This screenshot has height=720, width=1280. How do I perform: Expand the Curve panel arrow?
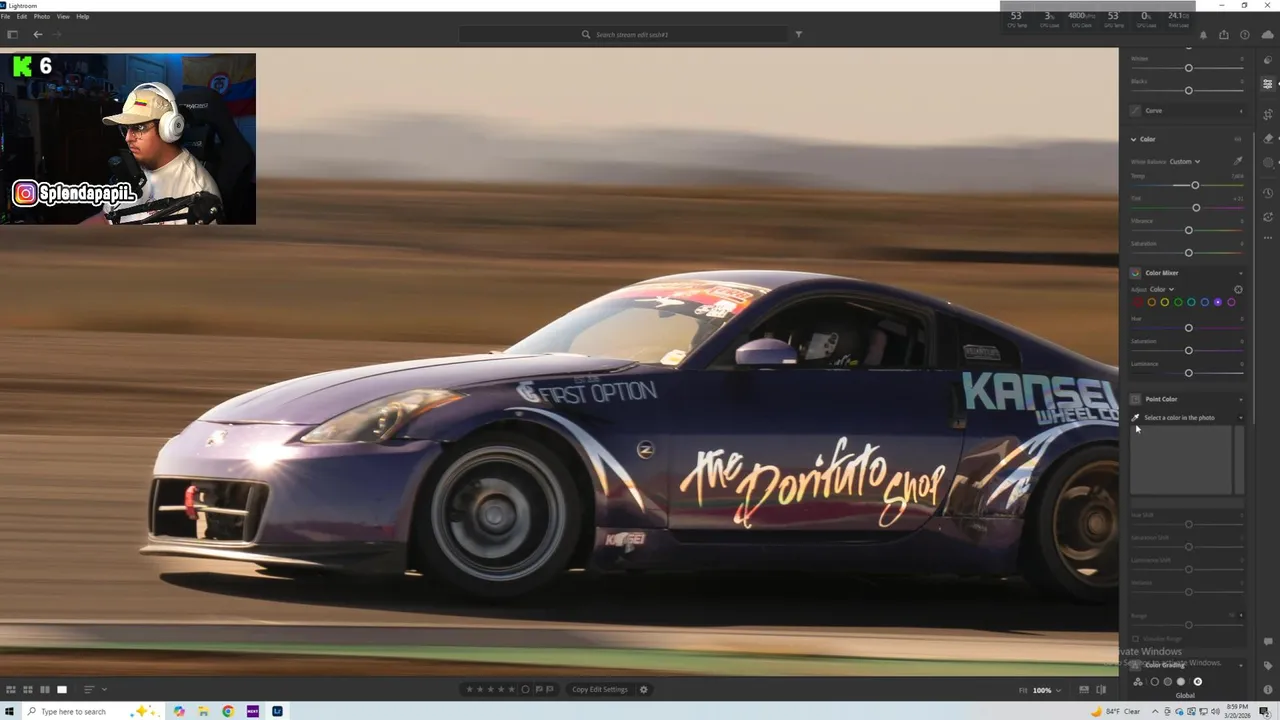click(1241, 111)
